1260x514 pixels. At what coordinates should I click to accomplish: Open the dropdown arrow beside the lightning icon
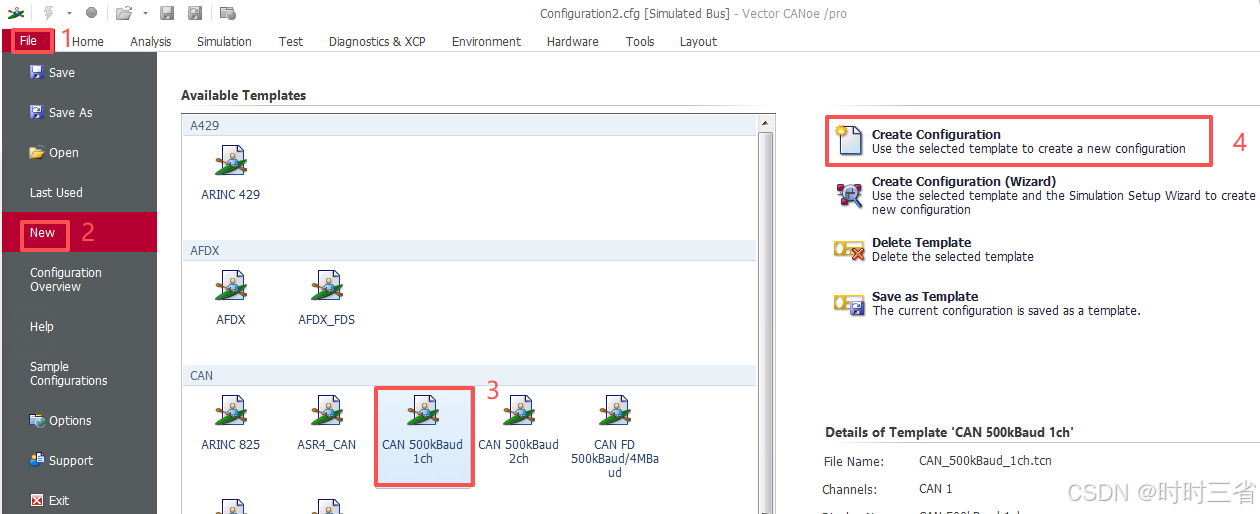(69, 14)
